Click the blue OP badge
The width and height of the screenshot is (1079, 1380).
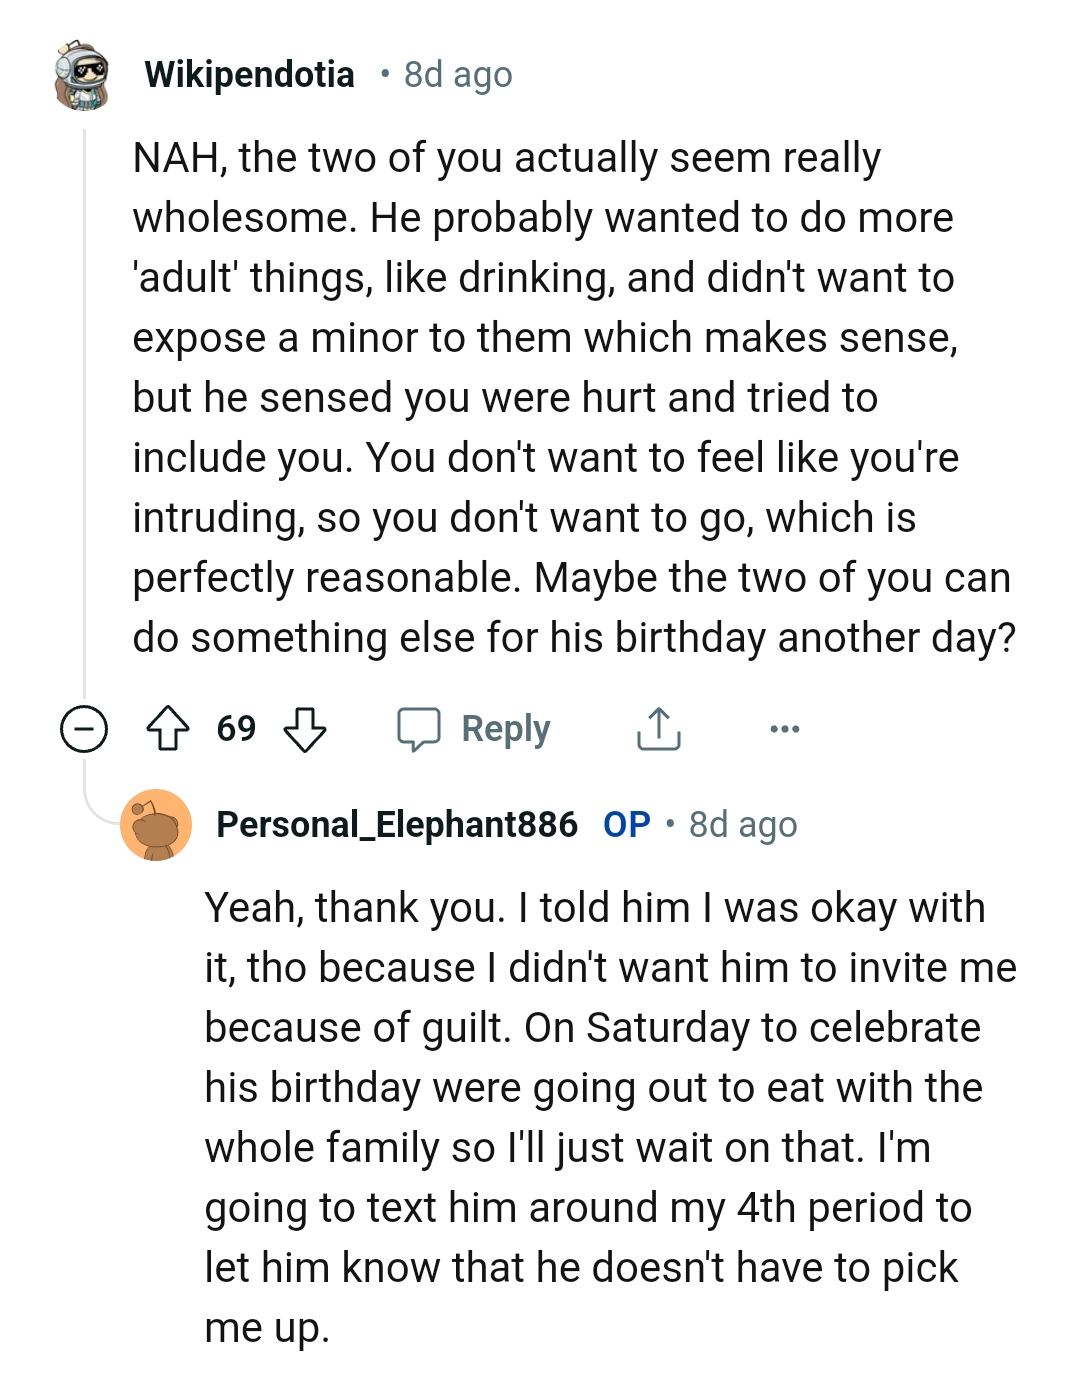coord(627,825)
